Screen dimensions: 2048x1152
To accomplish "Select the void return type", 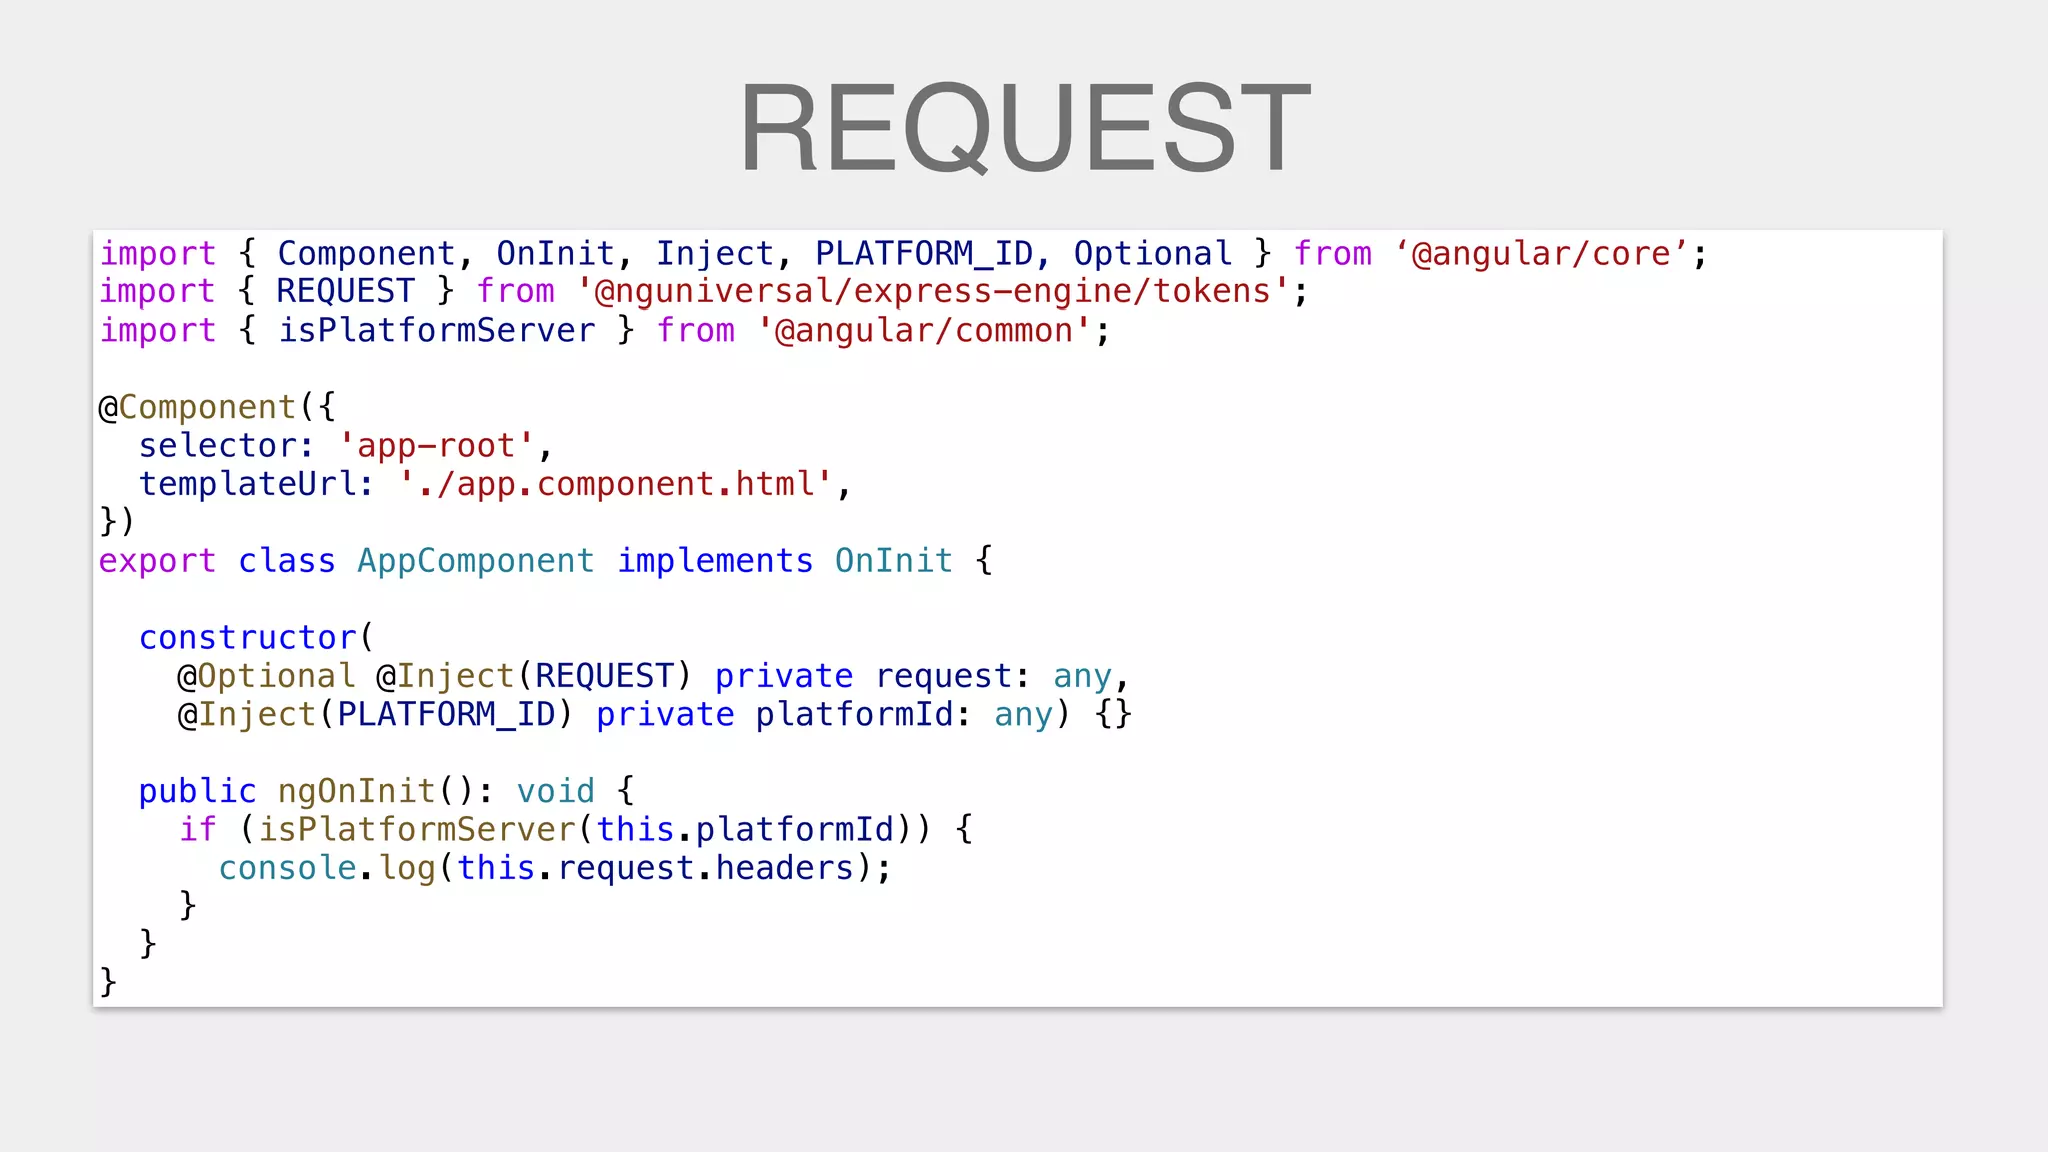I will (x=555, y=792).
